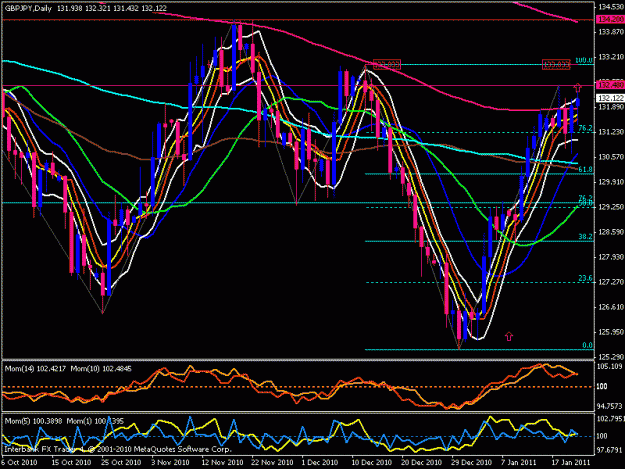Click the Mom(14) 102.4217 indicator label

click(35, 369)
